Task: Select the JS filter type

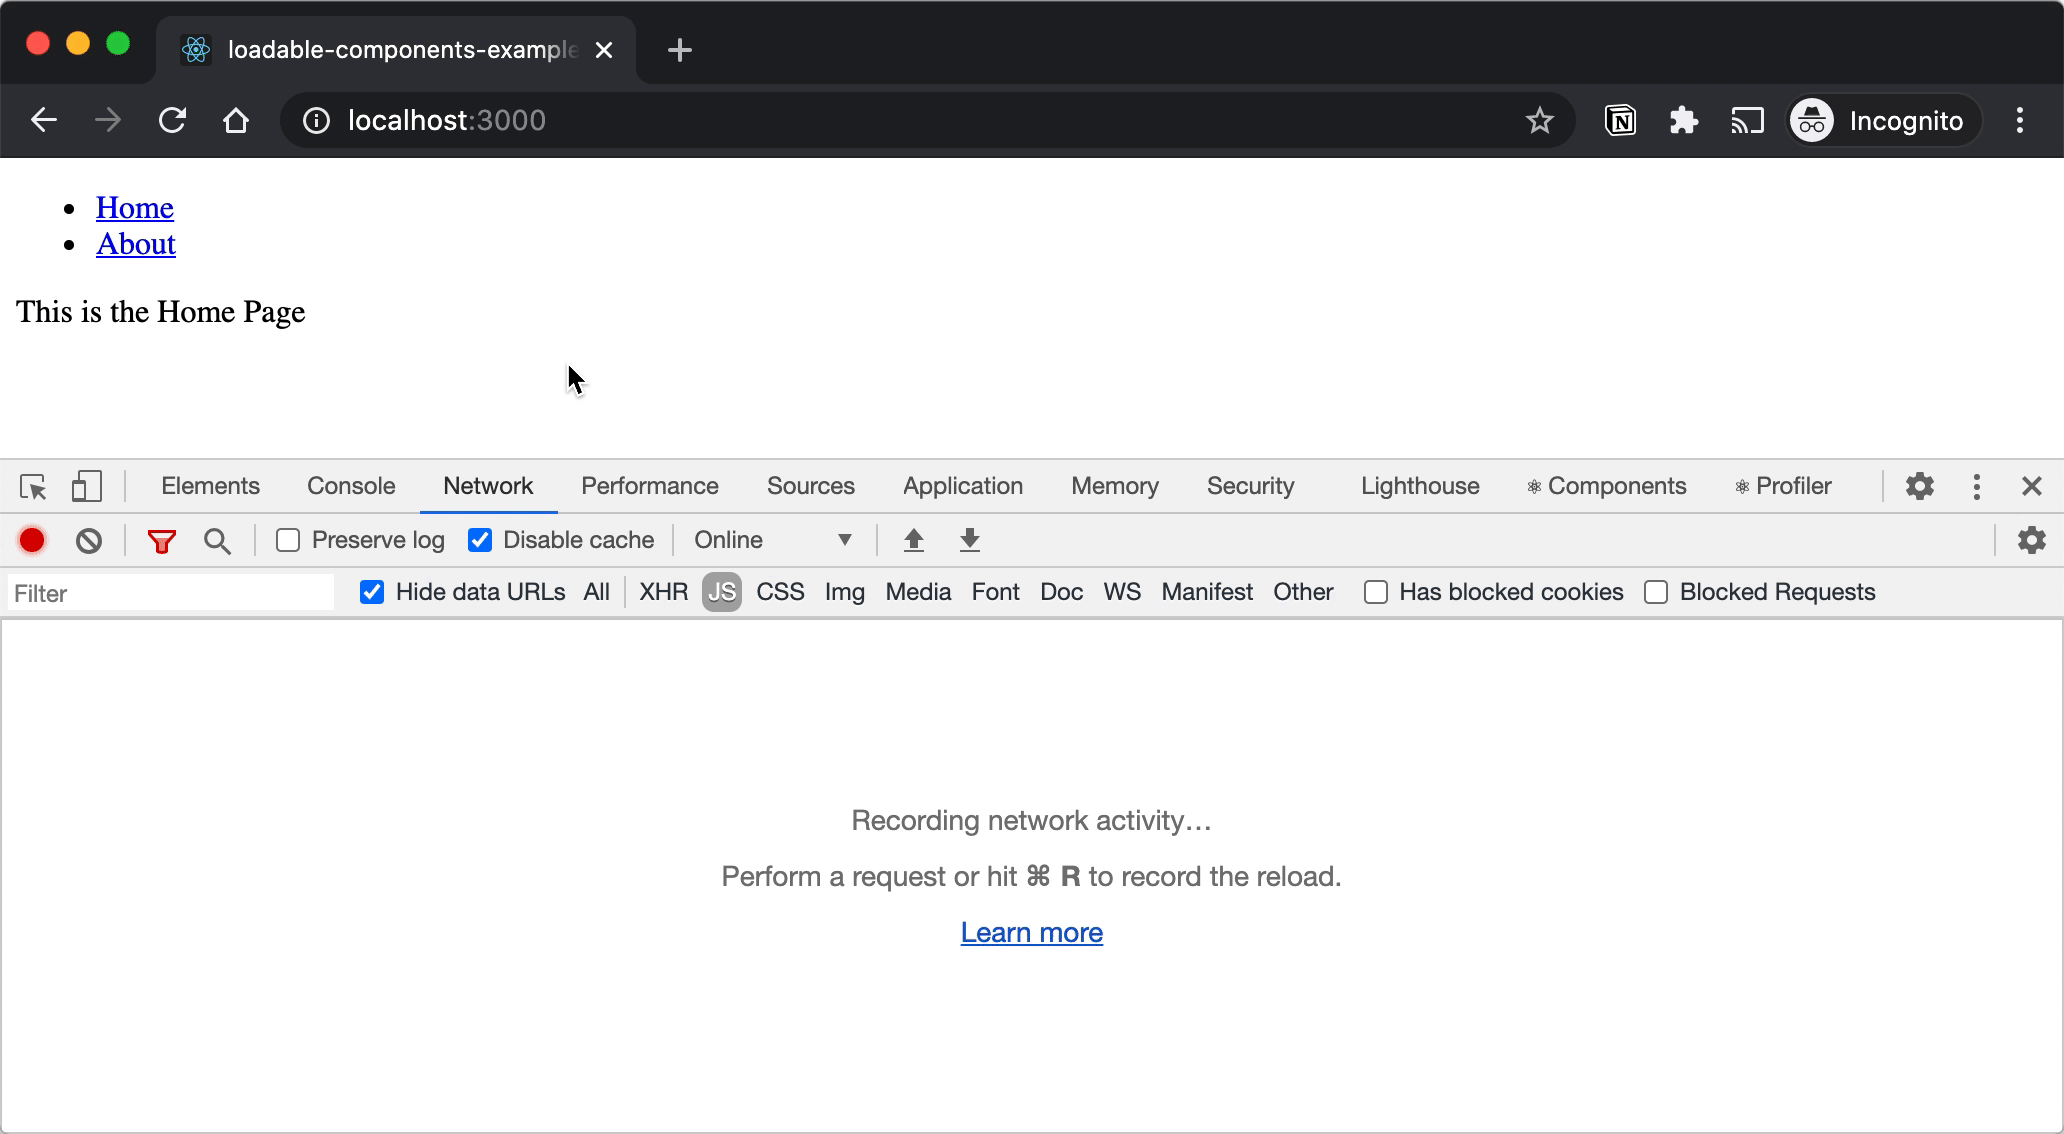Action: 721,592
